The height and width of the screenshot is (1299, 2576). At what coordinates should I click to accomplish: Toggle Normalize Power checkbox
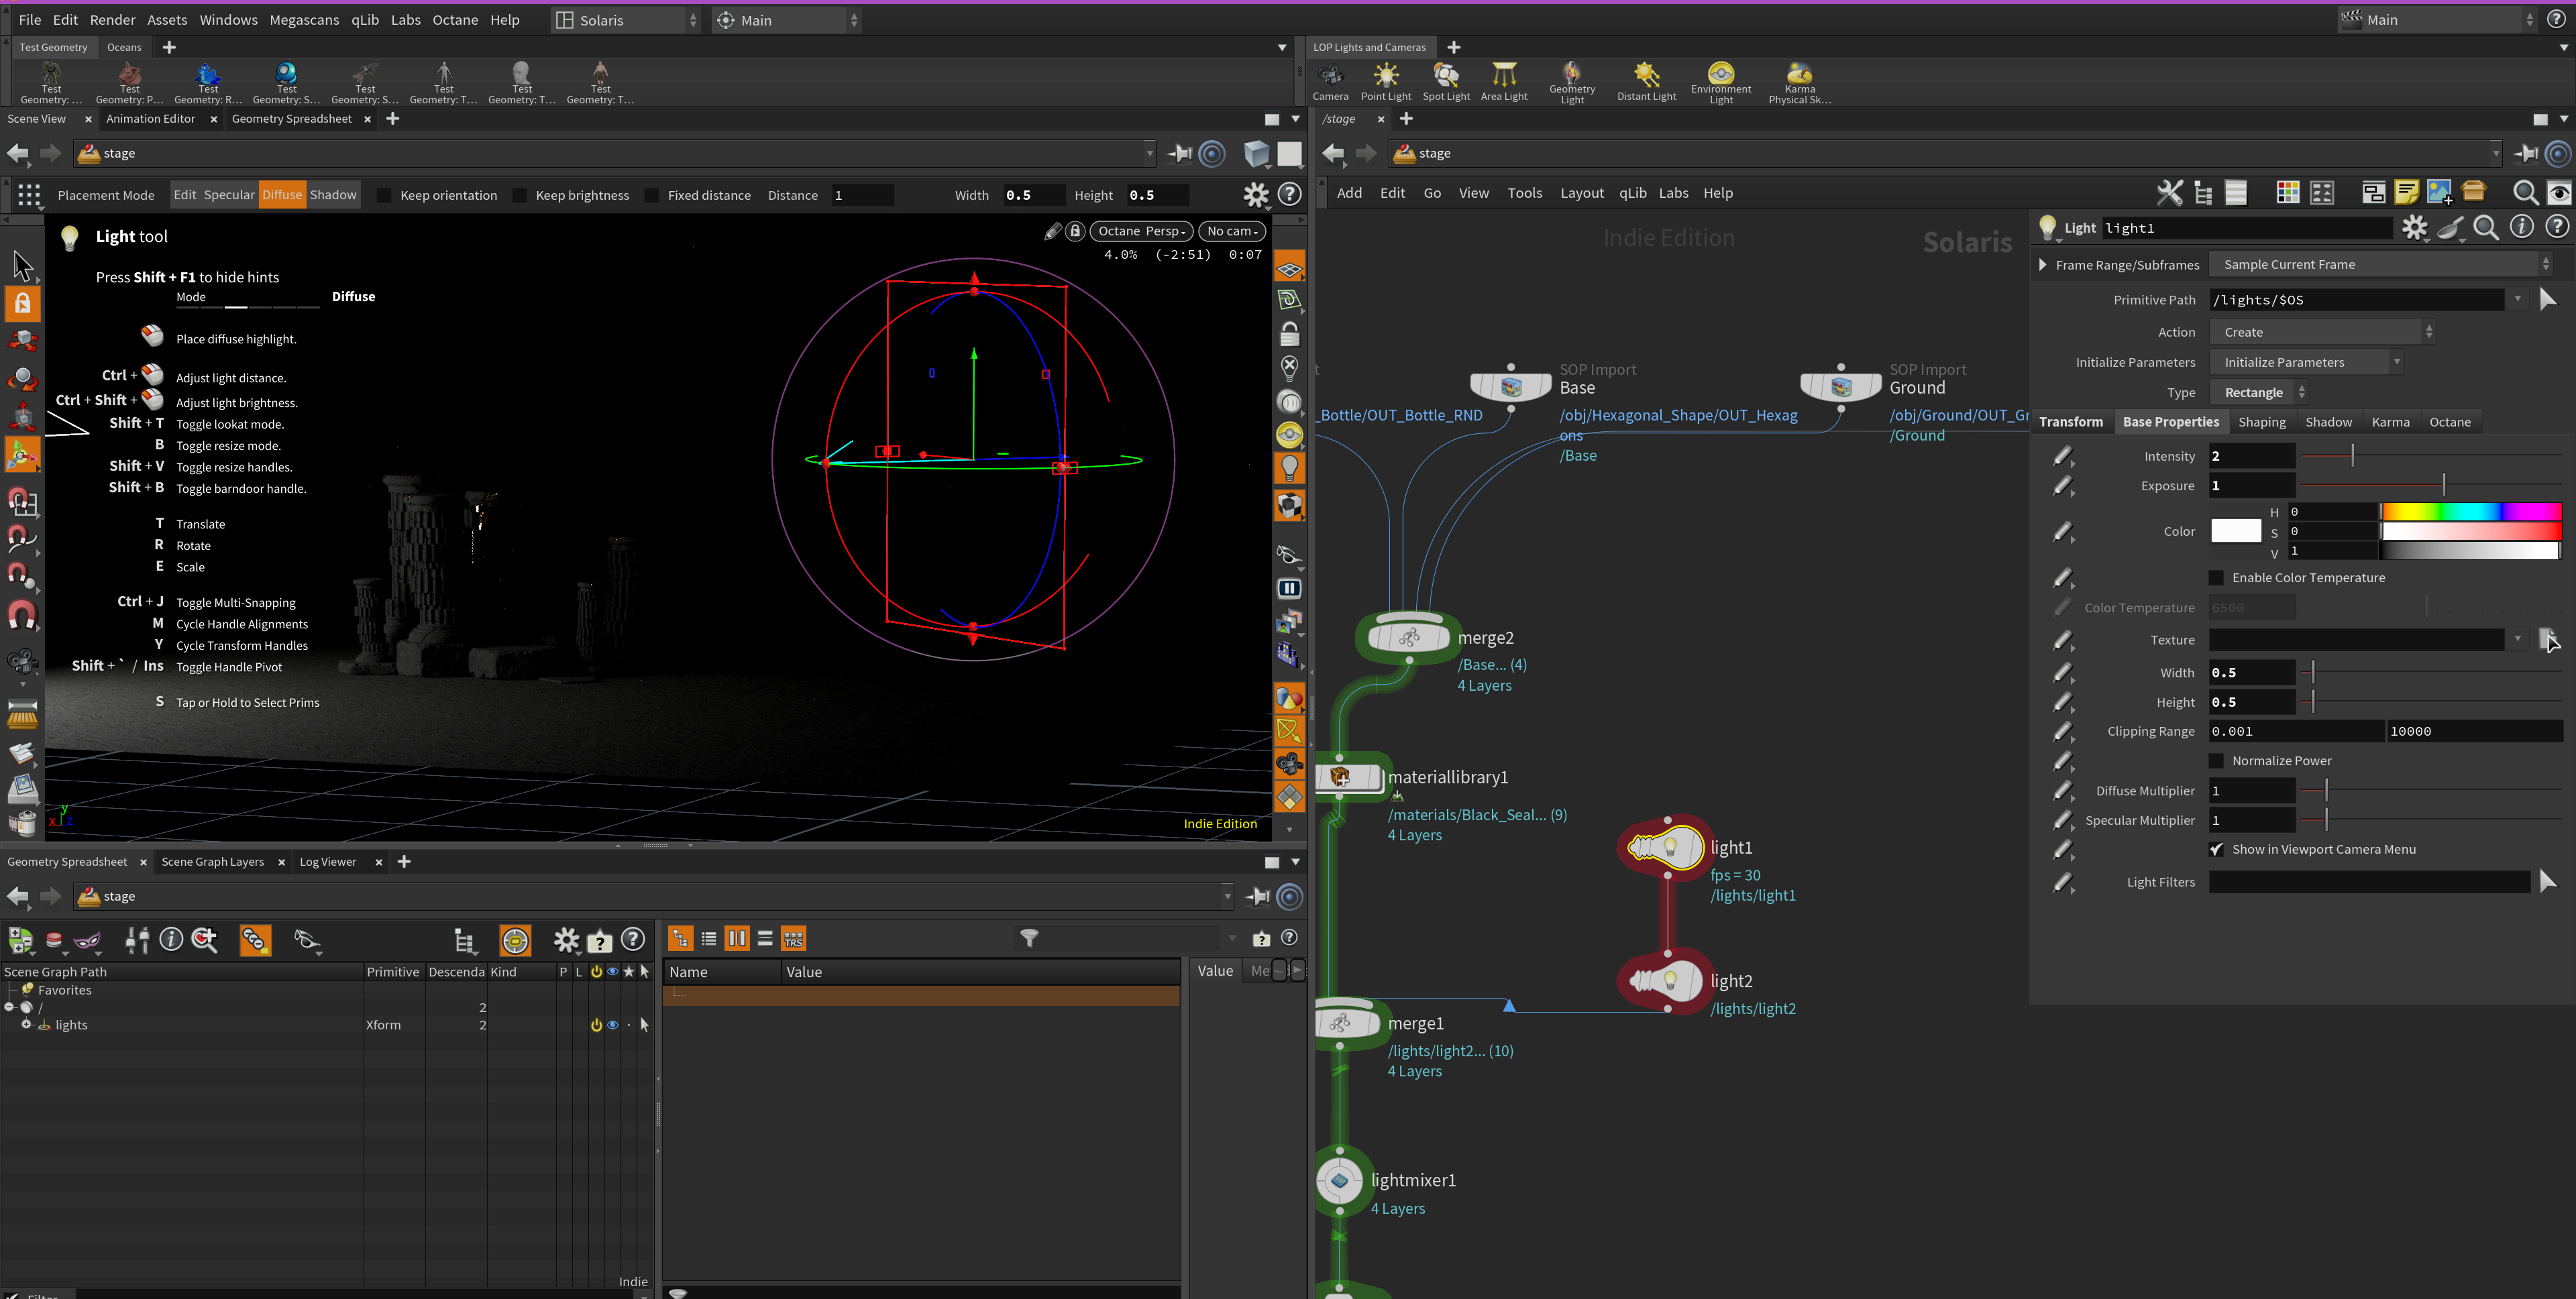(x=2216, y=761)
